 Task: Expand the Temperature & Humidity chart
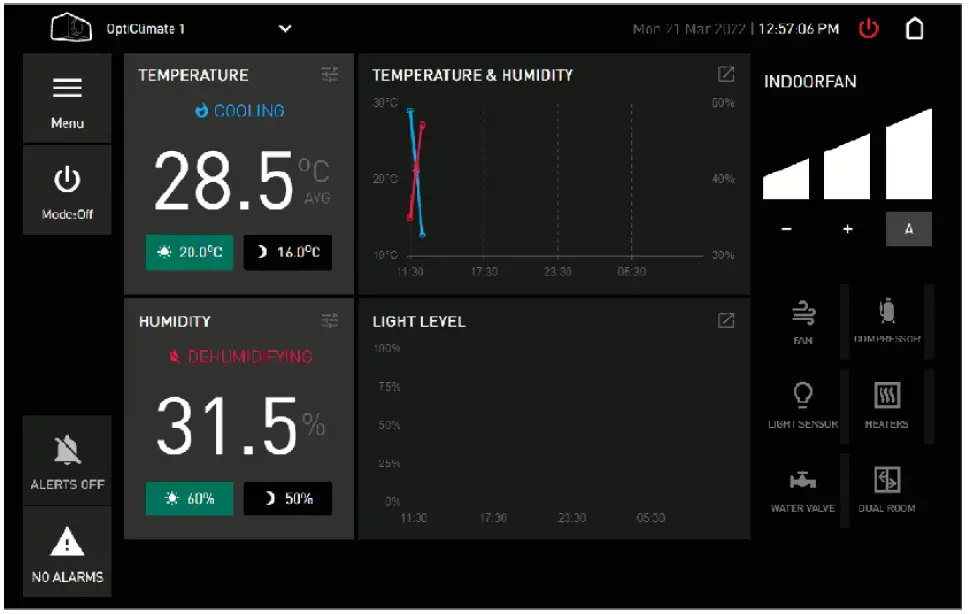726,74
